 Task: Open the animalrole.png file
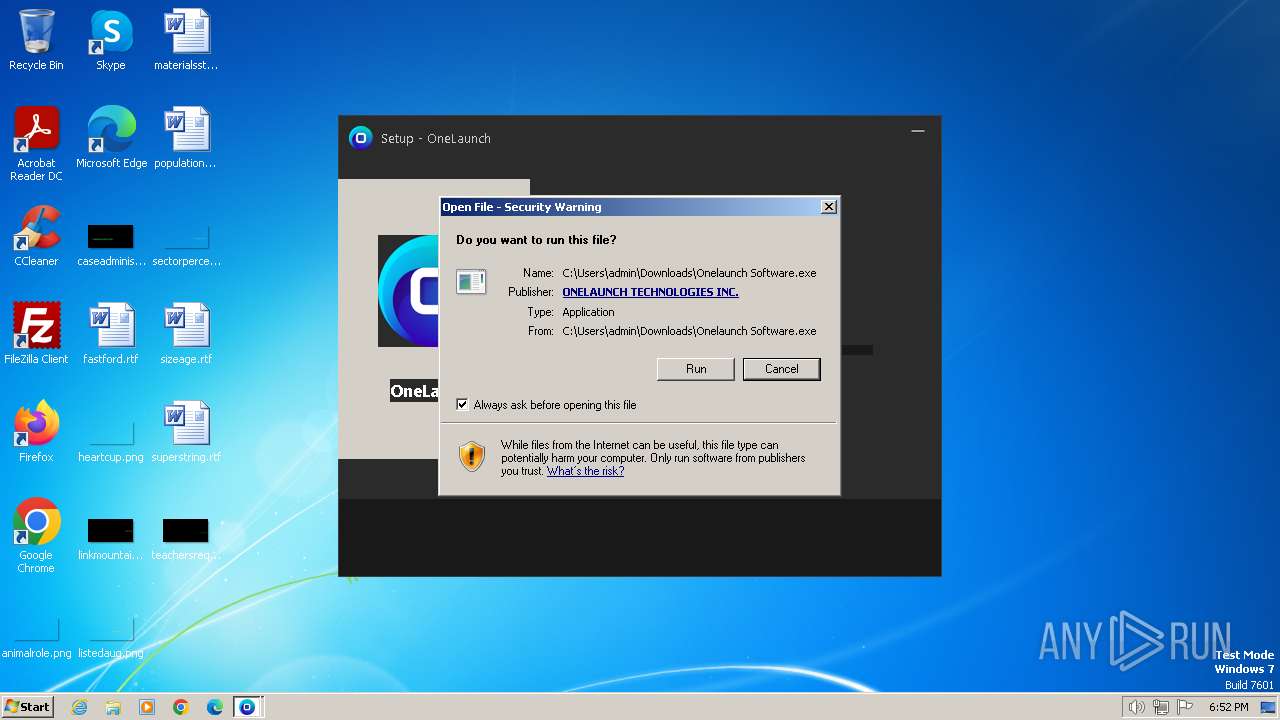[x=36, y=638]
